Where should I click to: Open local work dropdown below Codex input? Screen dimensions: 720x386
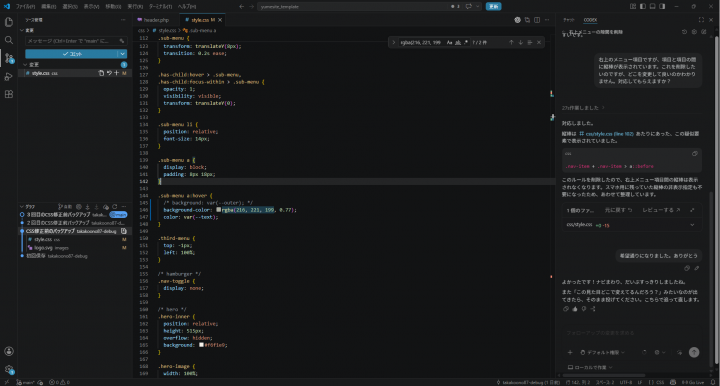(x=590, y=367)
